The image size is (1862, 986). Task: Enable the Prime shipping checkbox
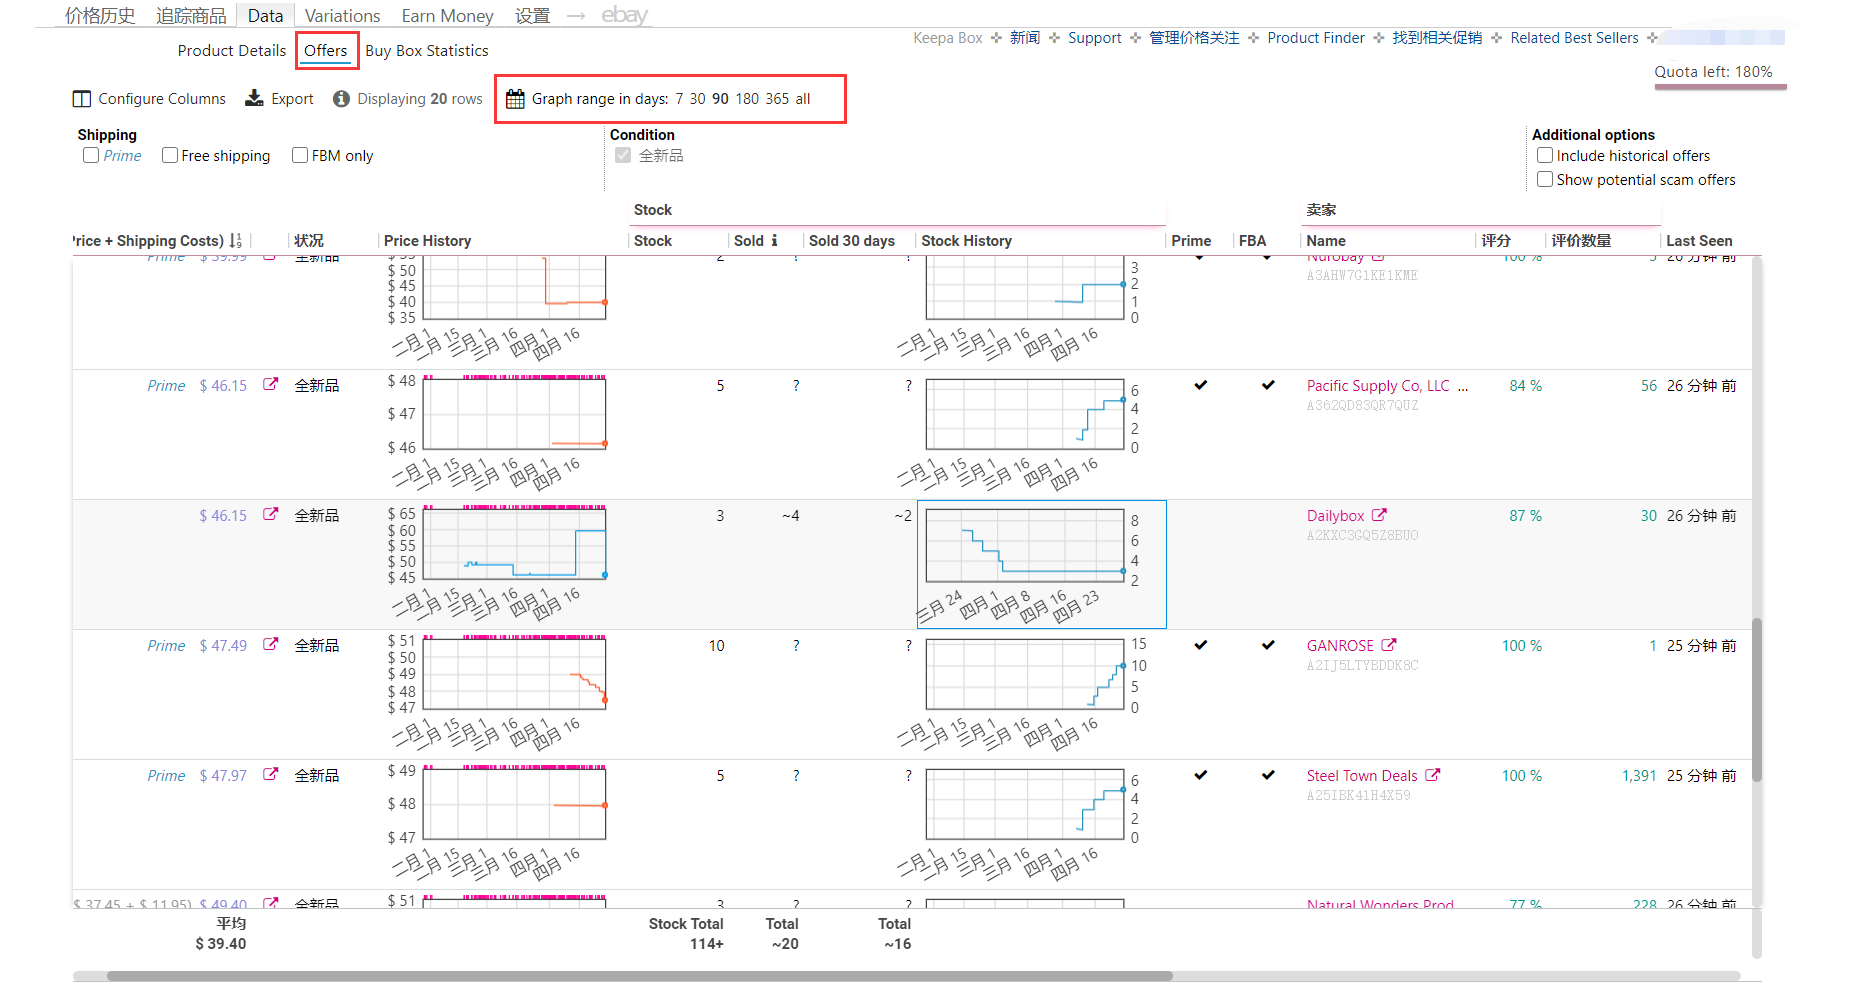click(91, 155)
